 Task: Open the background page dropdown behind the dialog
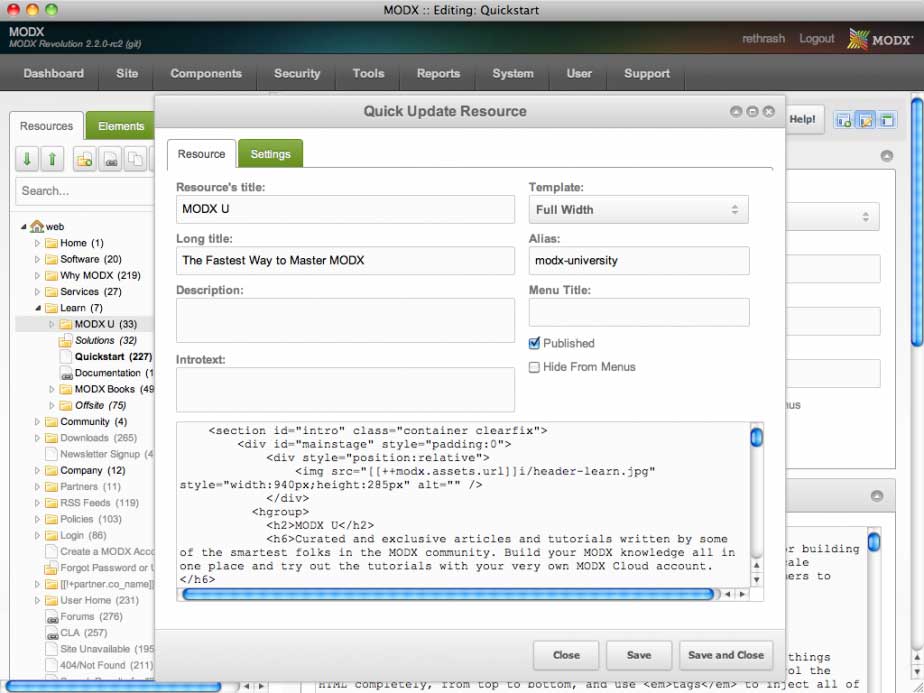[833, 217]
